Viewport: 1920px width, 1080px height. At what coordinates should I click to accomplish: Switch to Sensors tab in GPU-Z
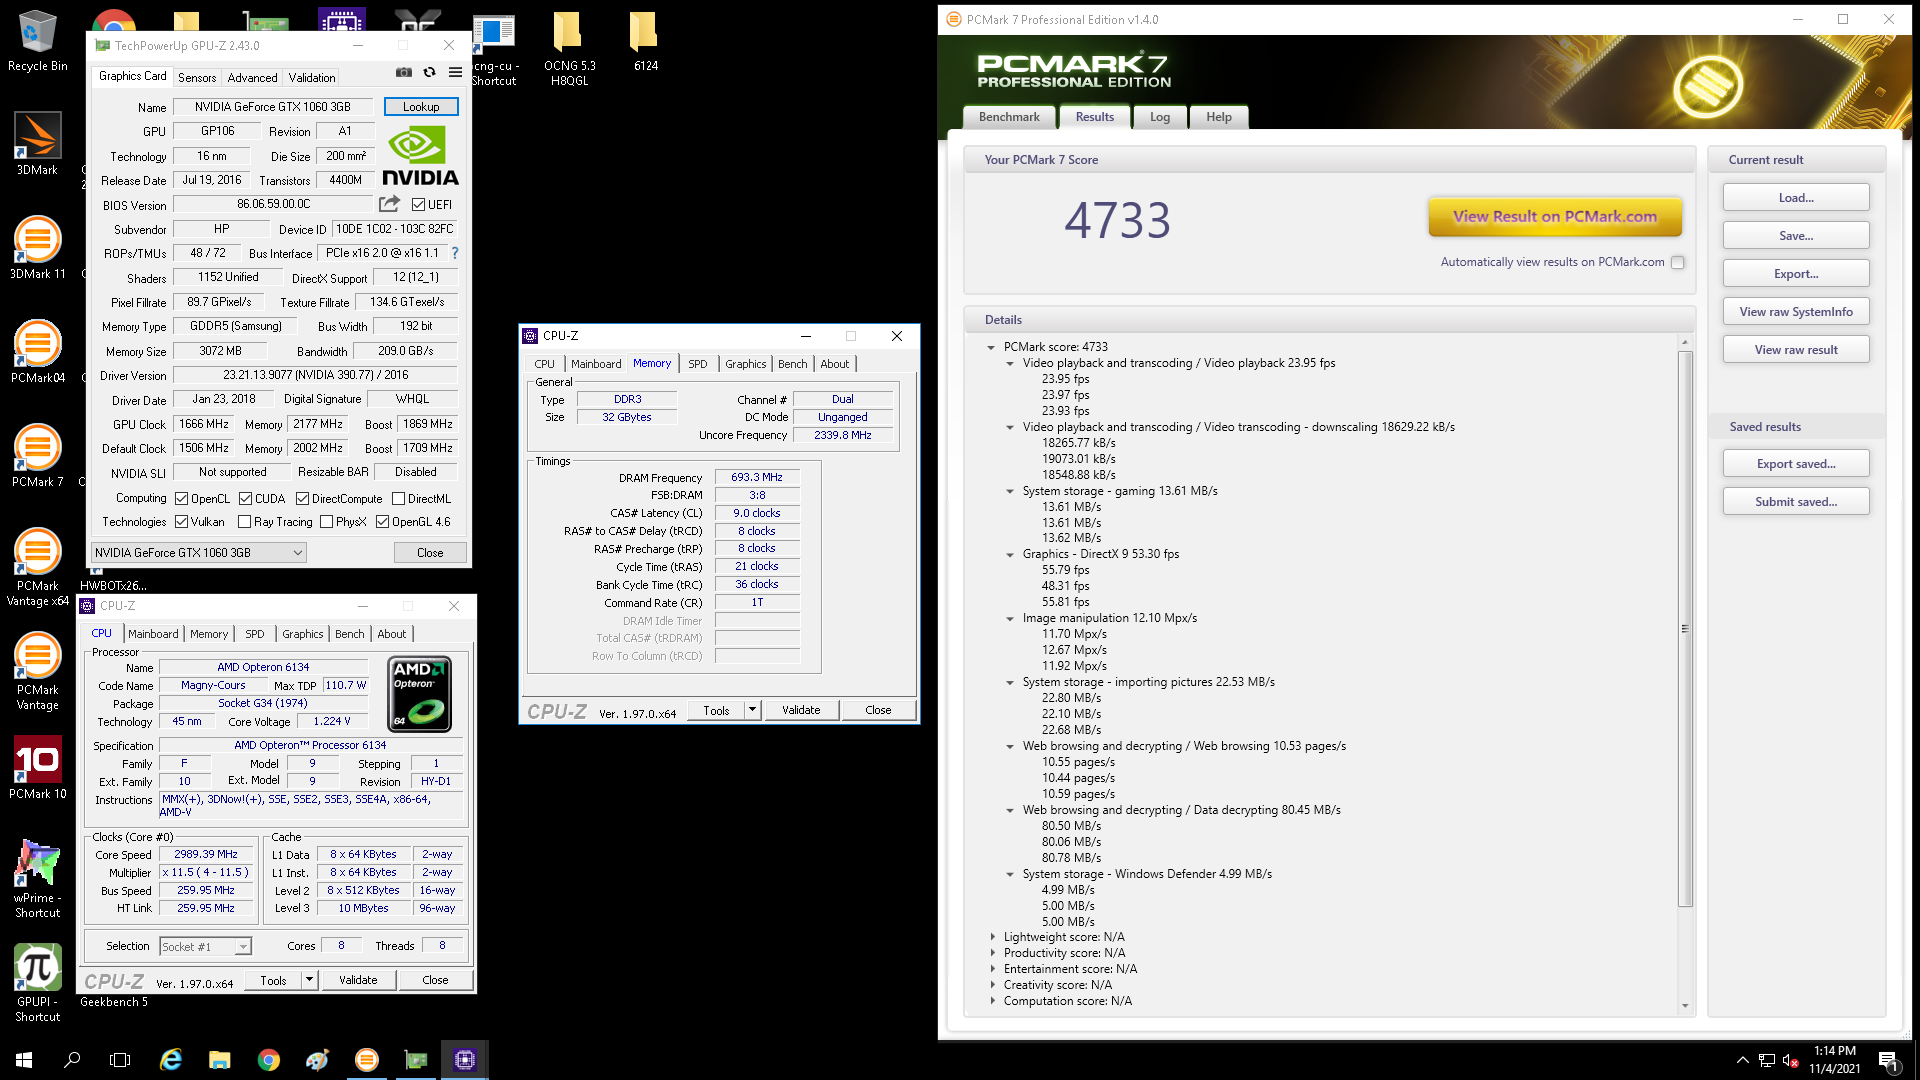pyautogui.click(x=197, y=77)
